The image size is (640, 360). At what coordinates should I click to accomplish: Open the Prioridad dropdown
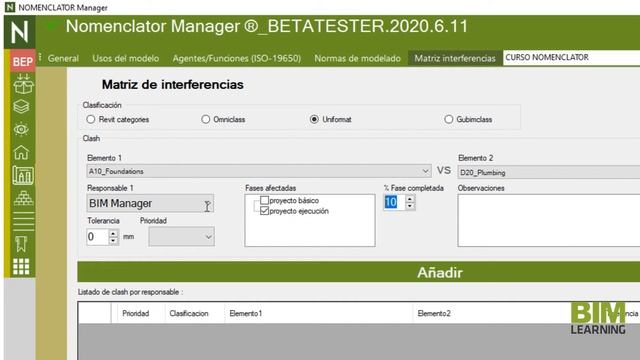(x=182, y=237)
